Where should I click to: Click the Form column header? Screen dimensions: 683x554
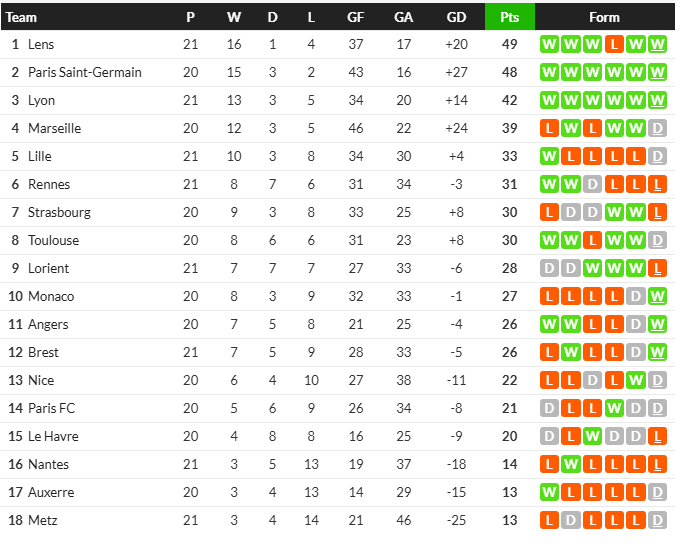click(604, 17)
